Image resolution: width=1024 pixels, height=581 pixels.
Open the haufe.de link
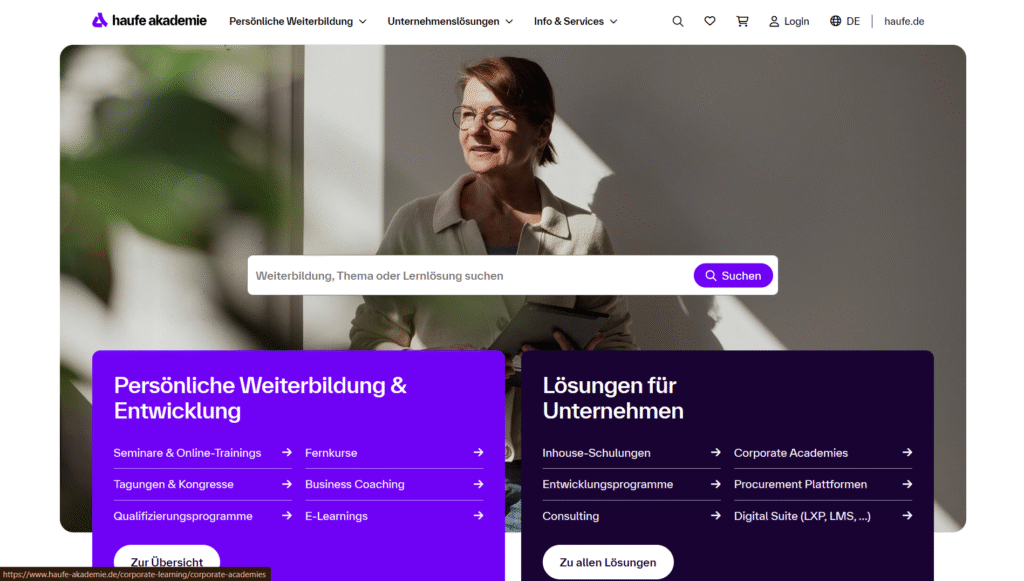904,22
